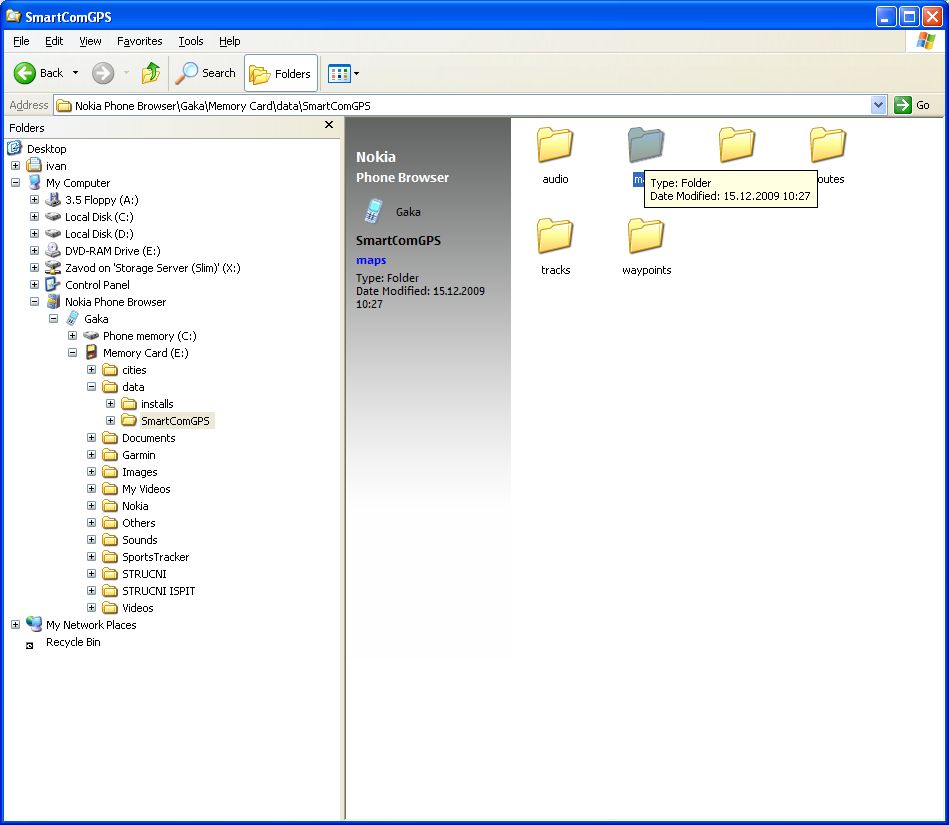Open the Tools menu
Viewport: 949px width, 825px height.
pyautogui.click(x=191, y=41)
